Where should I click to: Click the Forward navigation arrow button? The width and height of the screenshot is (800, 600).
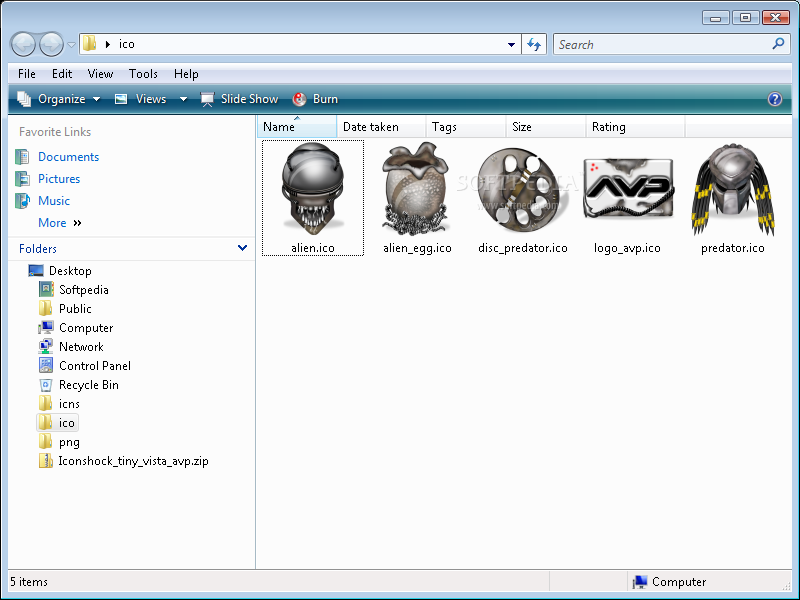(51, 44)
